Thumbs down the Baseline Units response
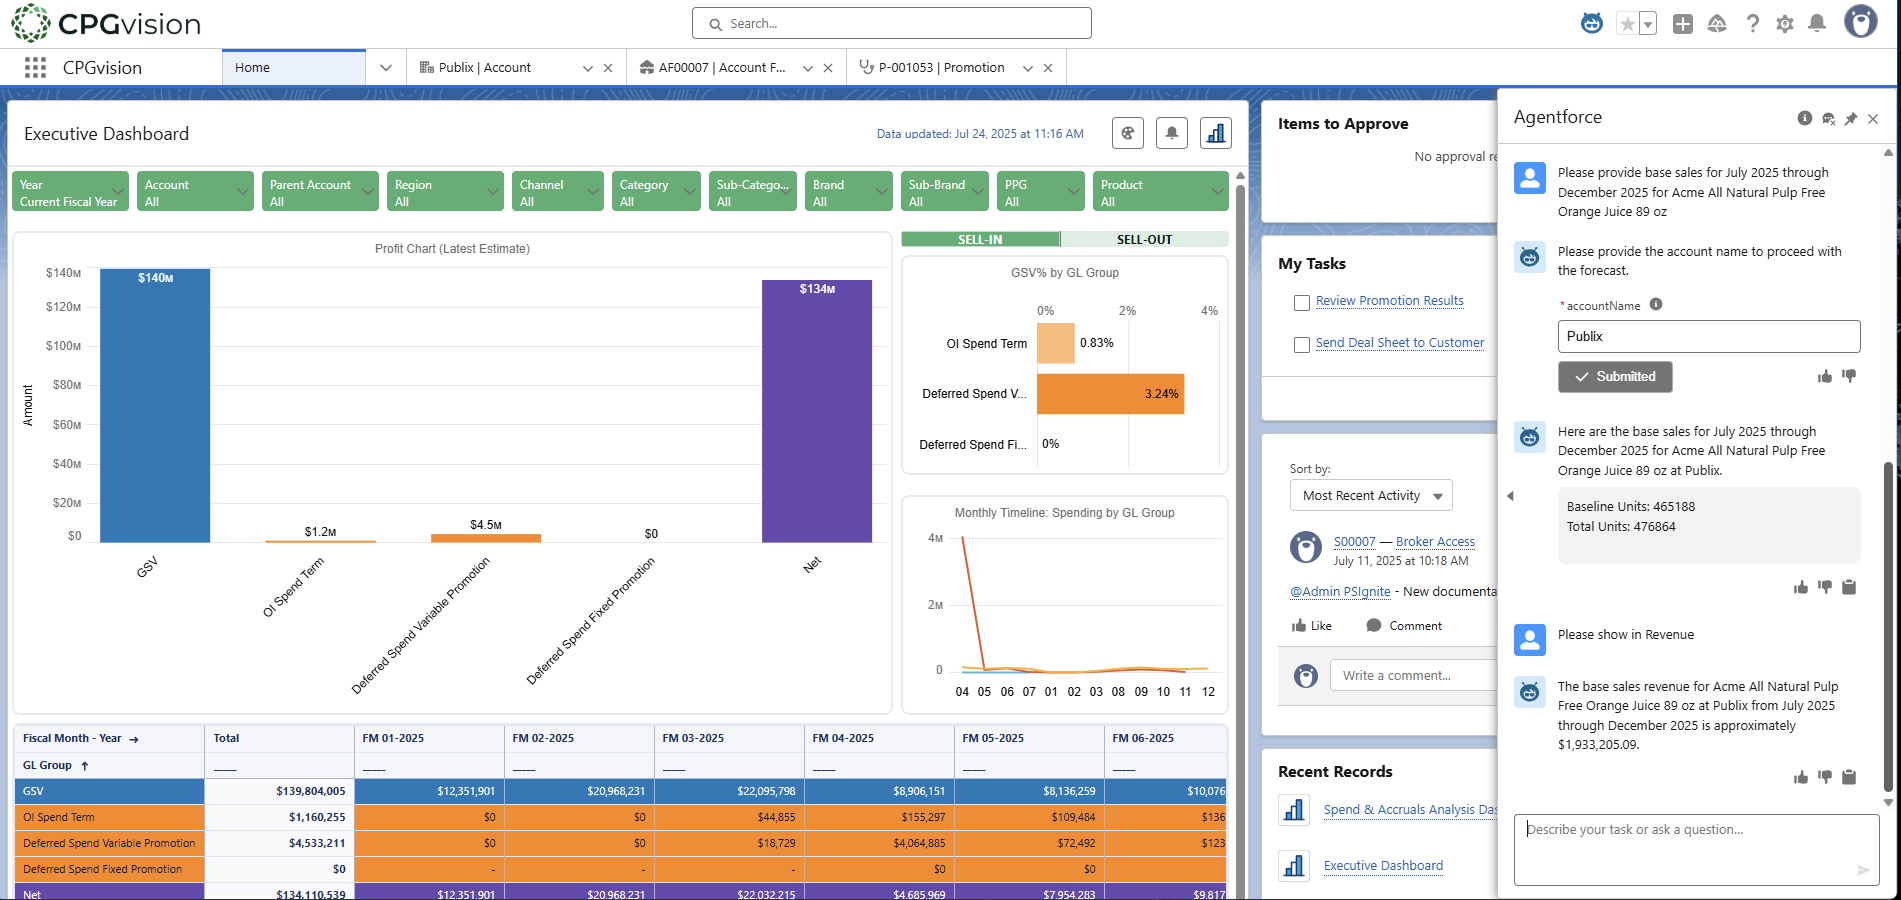1901x900 pixels. 1825,587
